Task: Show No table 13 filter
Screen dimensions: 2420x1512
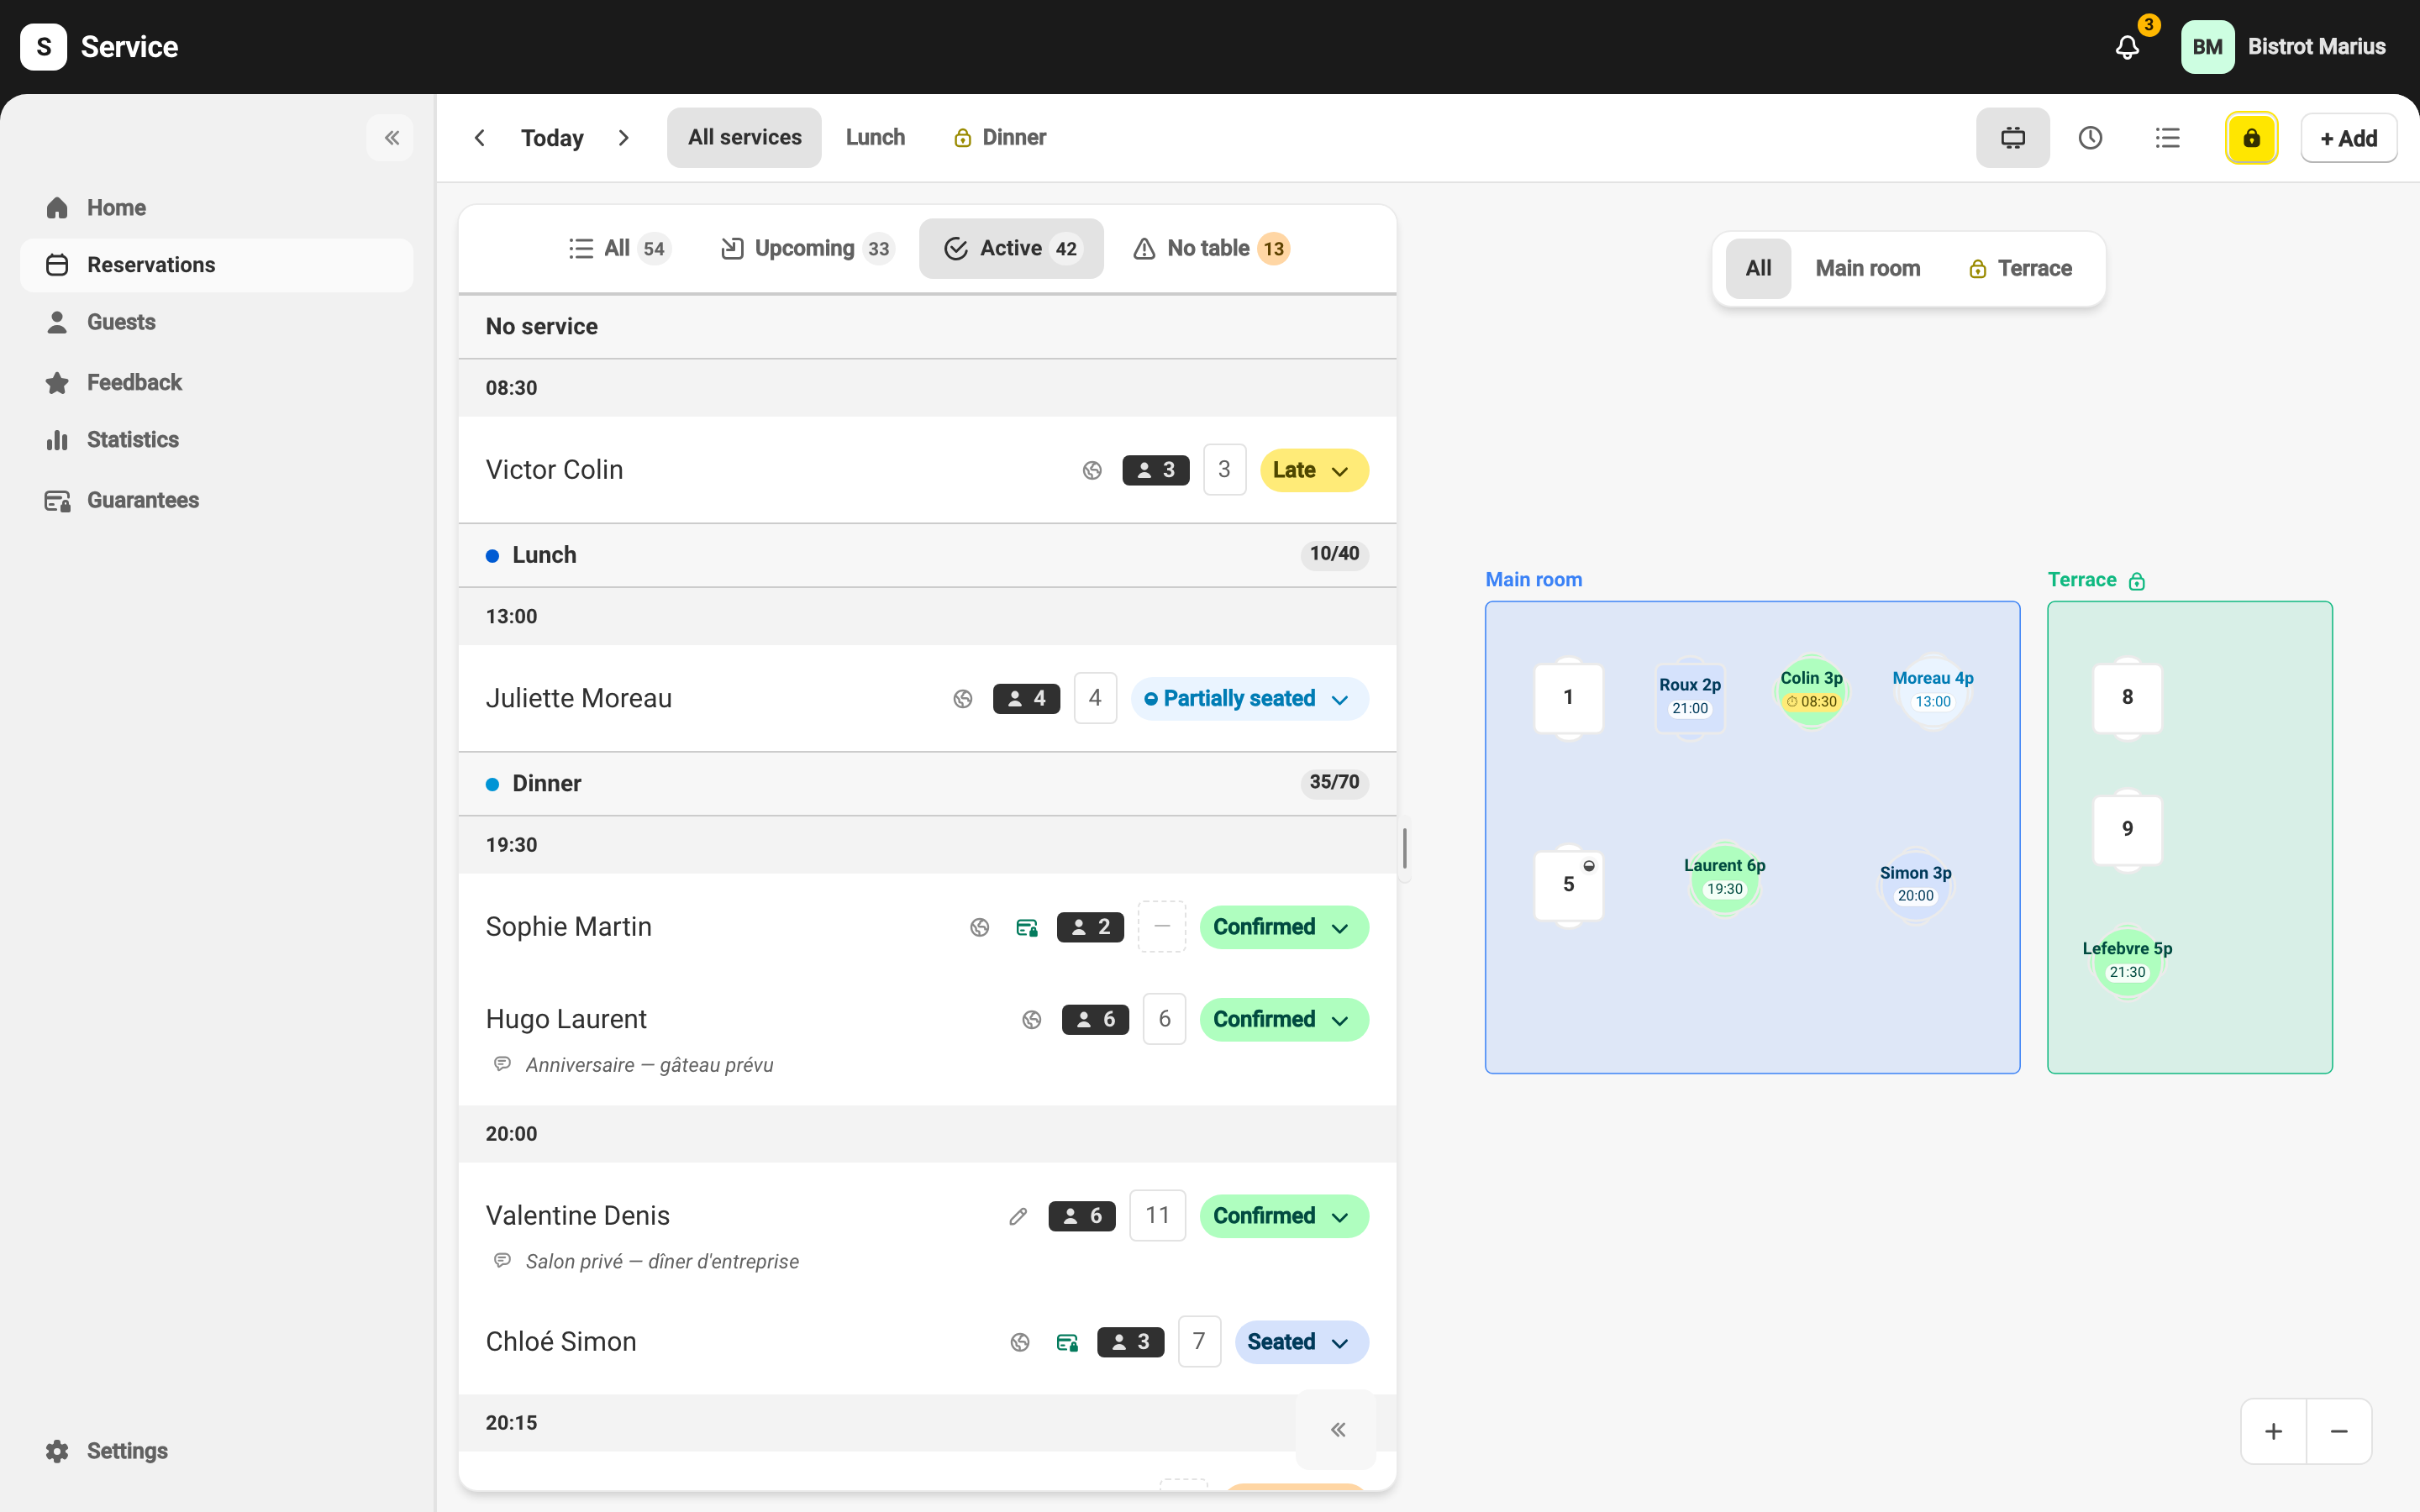Action: click(1211, 249)
